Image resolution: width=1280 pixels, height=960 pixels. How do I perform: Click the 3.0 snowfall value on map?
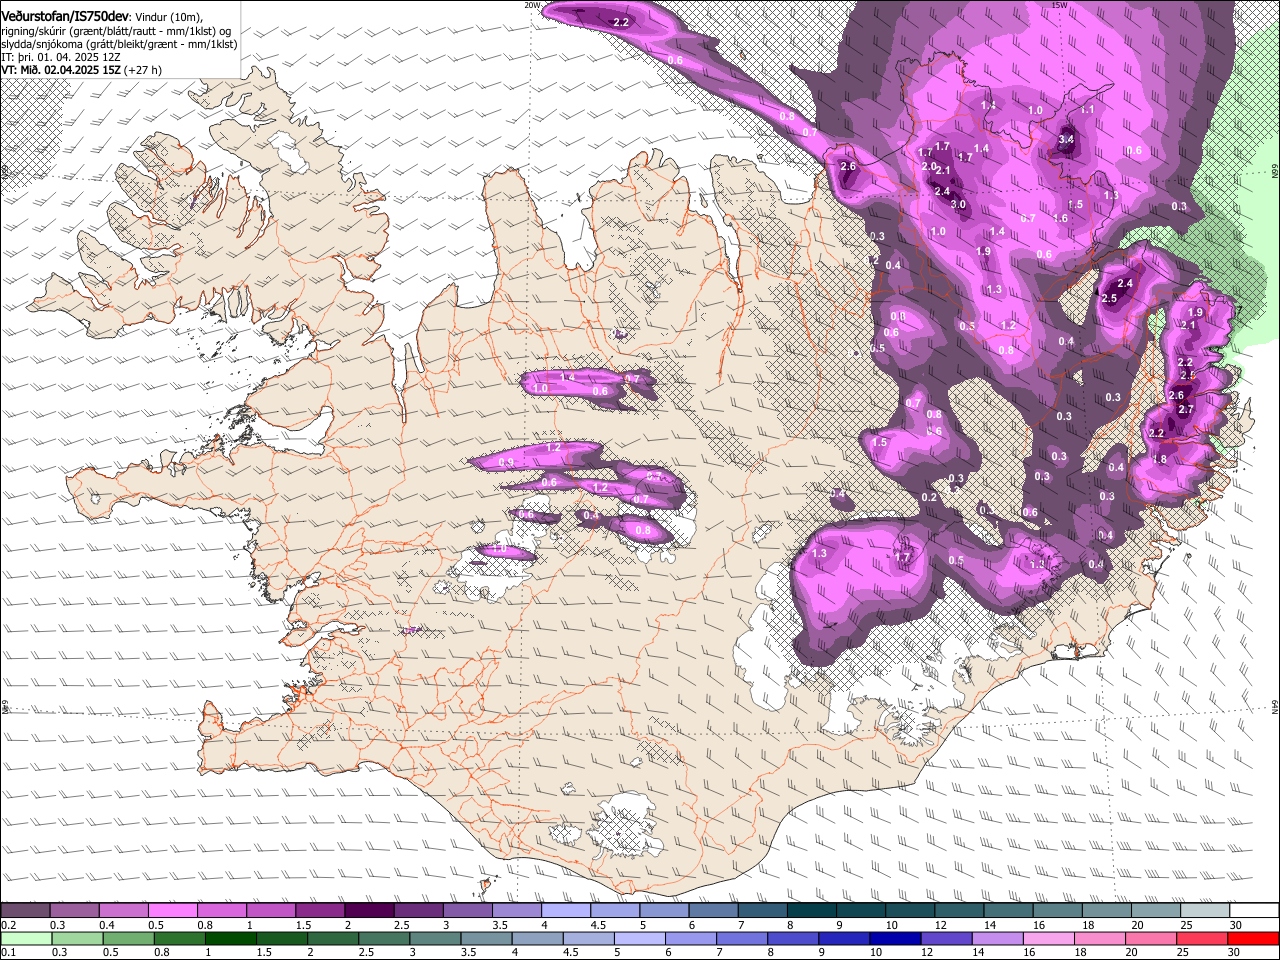tap(958, 204)
